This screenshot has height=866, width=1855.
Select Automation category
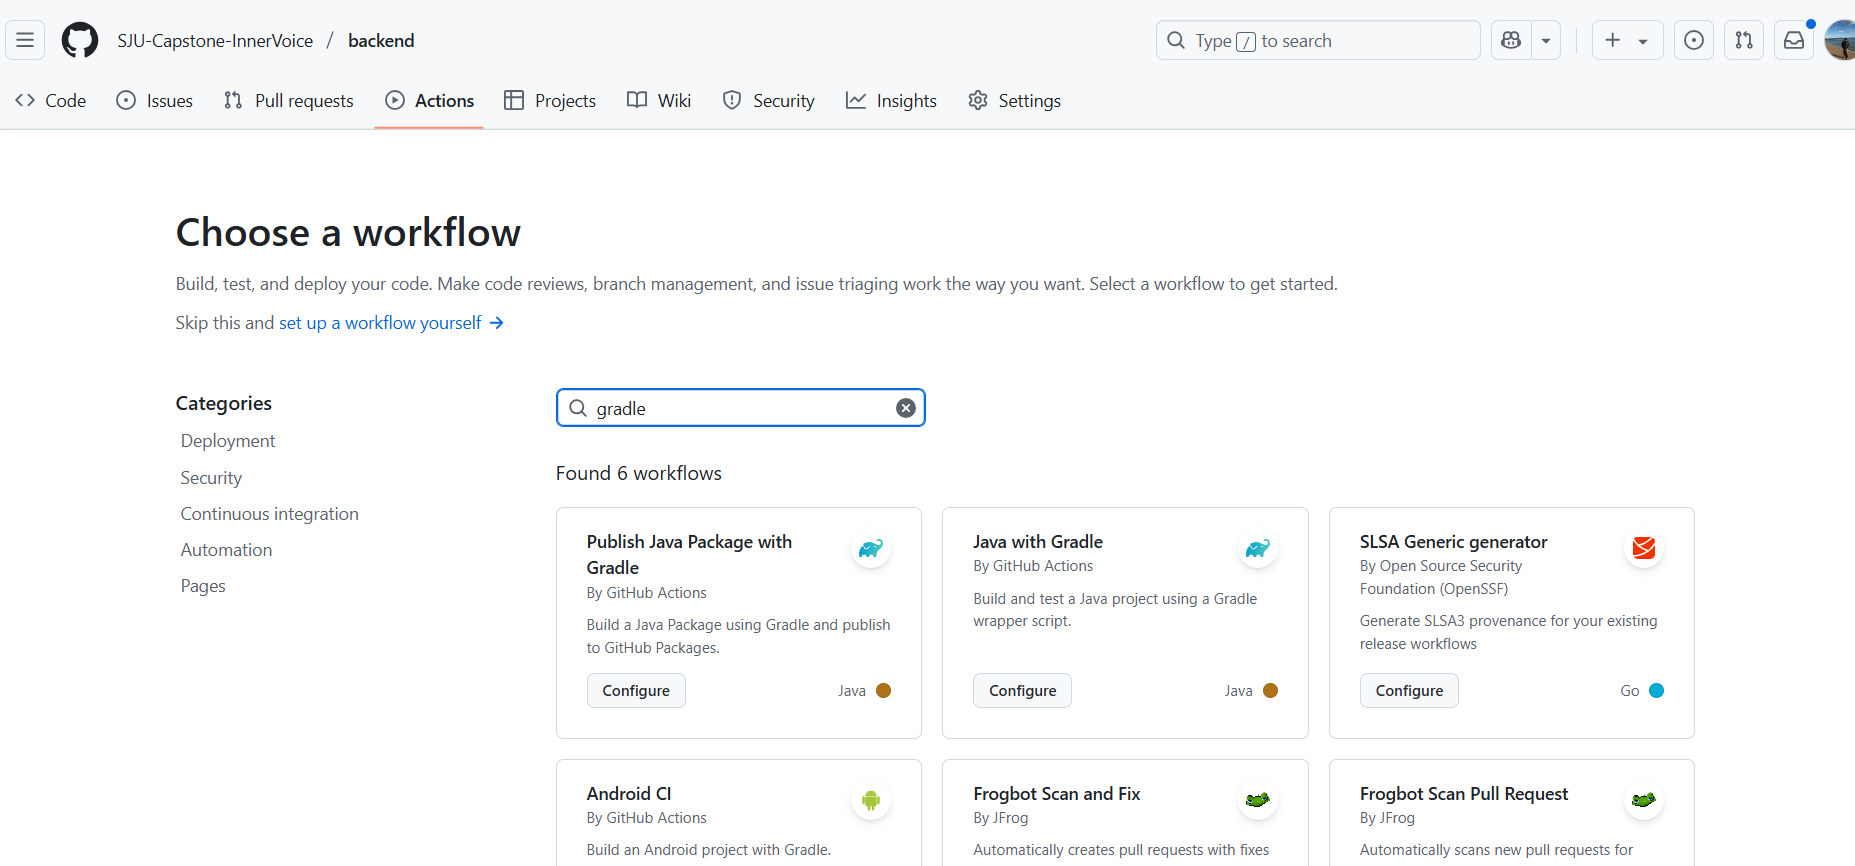[226, 550]
